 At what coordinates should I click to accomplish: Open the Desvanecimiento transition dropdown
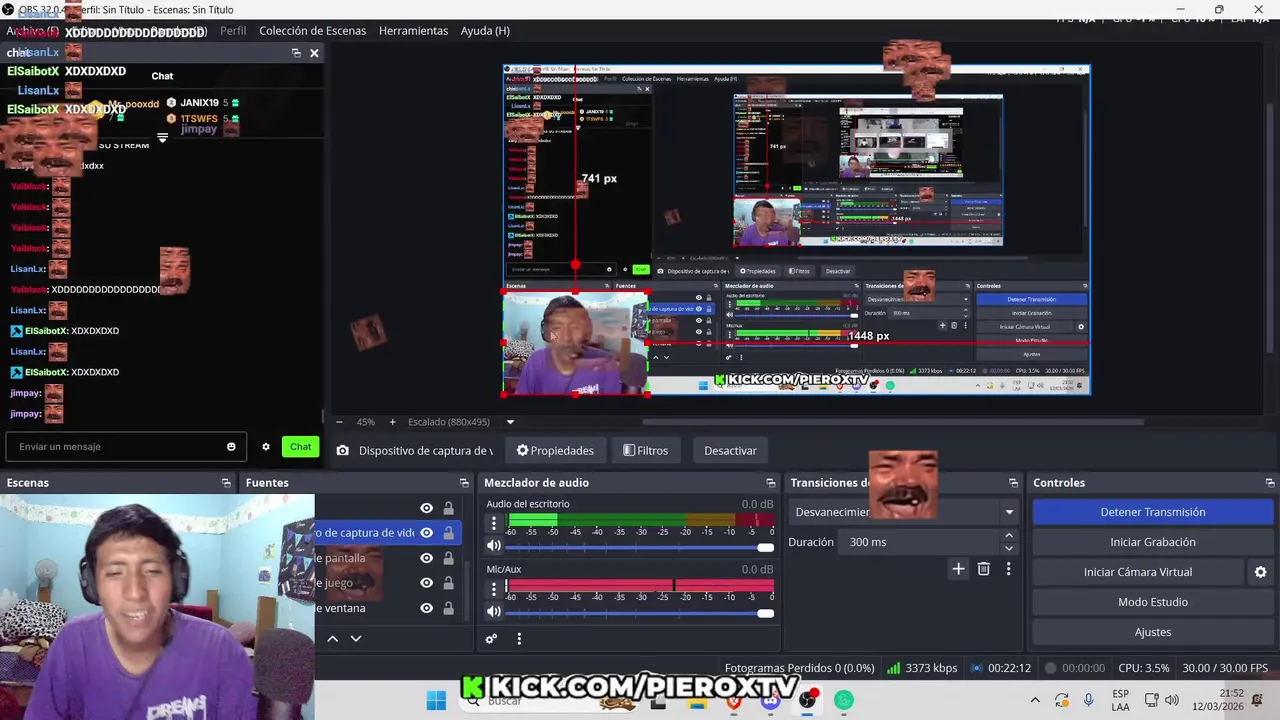(903, 512)
